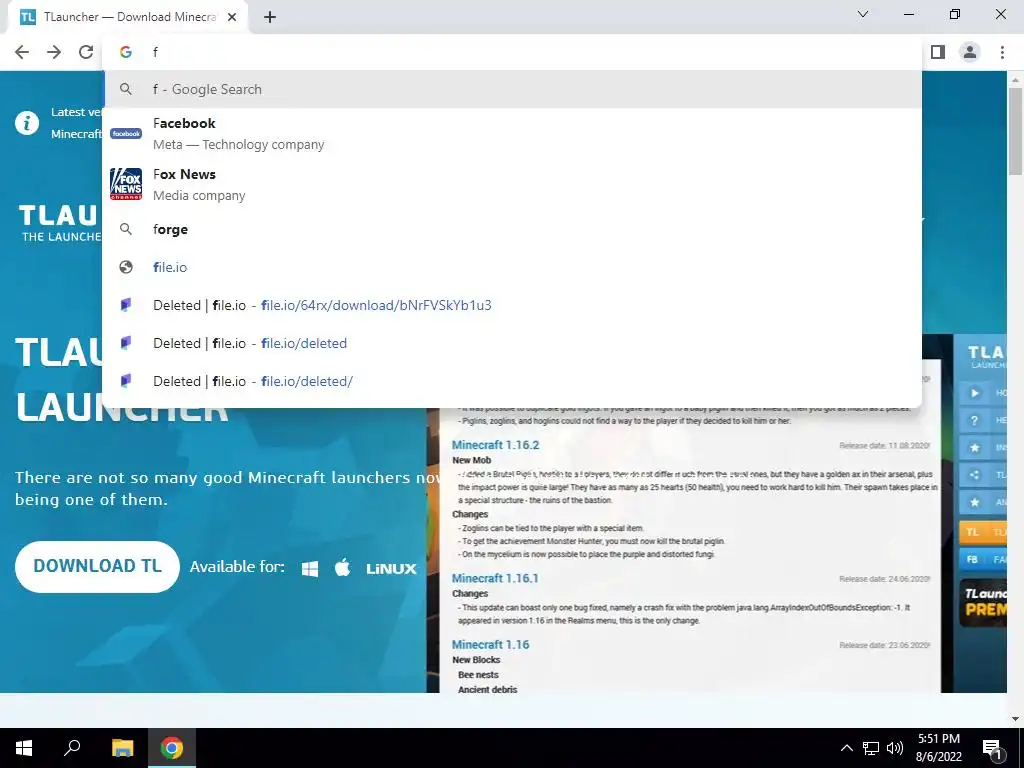Click the page vertical scrollbar thumb
This screenshot has height=768, width=1024.
point(1015,131)
